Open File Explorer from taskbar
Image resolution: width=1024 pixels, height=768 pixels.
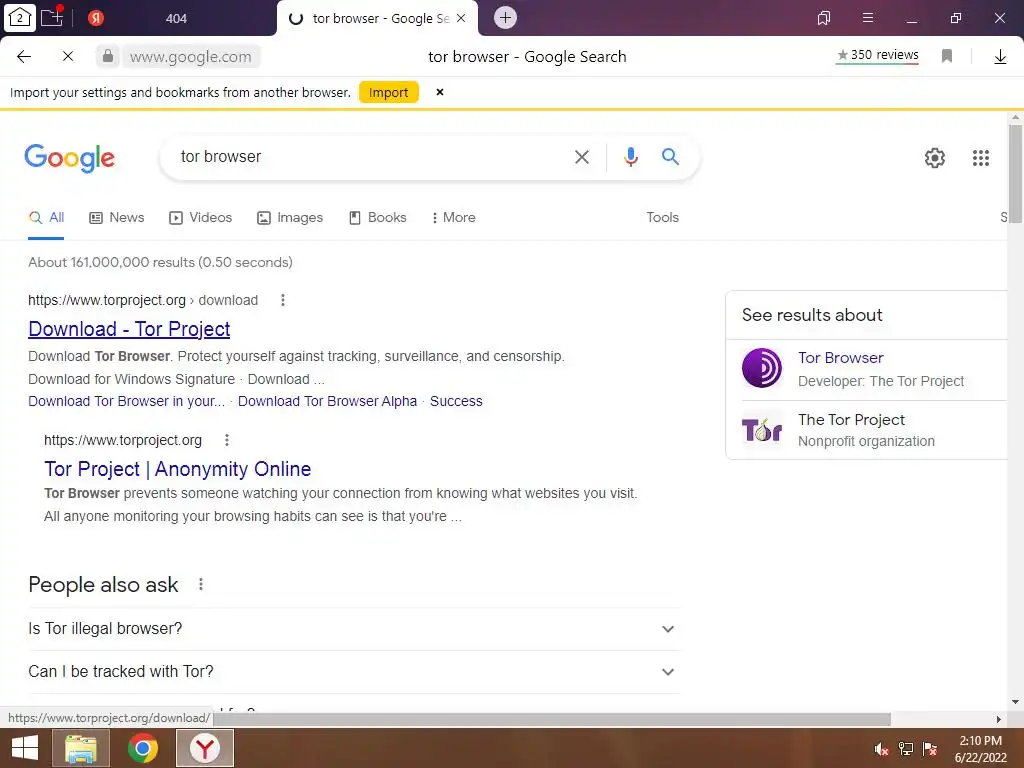(x=81, y=748)
